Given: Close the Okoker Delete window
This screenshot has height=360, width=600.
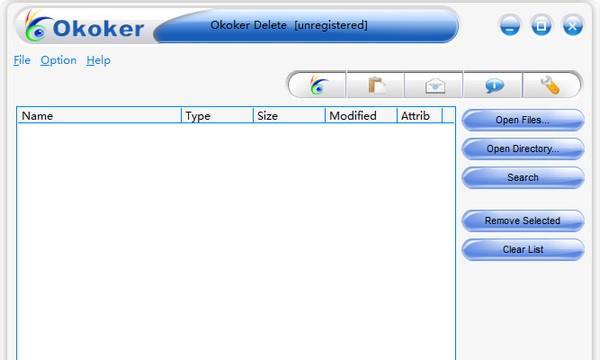Looking at the screenshot, I should [x=572, y=26].
